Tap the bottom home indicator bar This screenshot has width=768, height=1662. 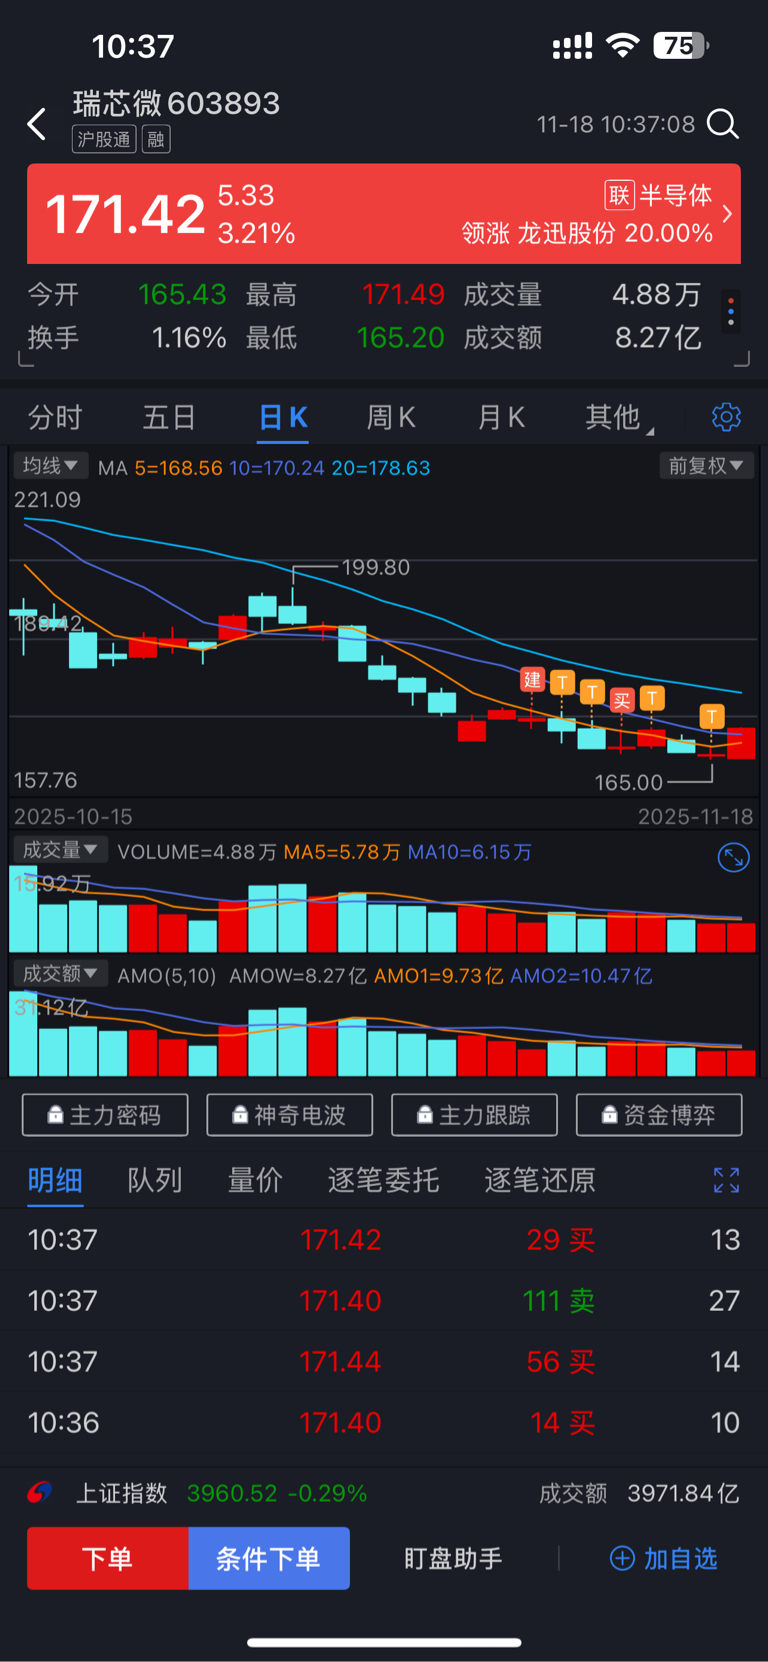[384, 1641]
